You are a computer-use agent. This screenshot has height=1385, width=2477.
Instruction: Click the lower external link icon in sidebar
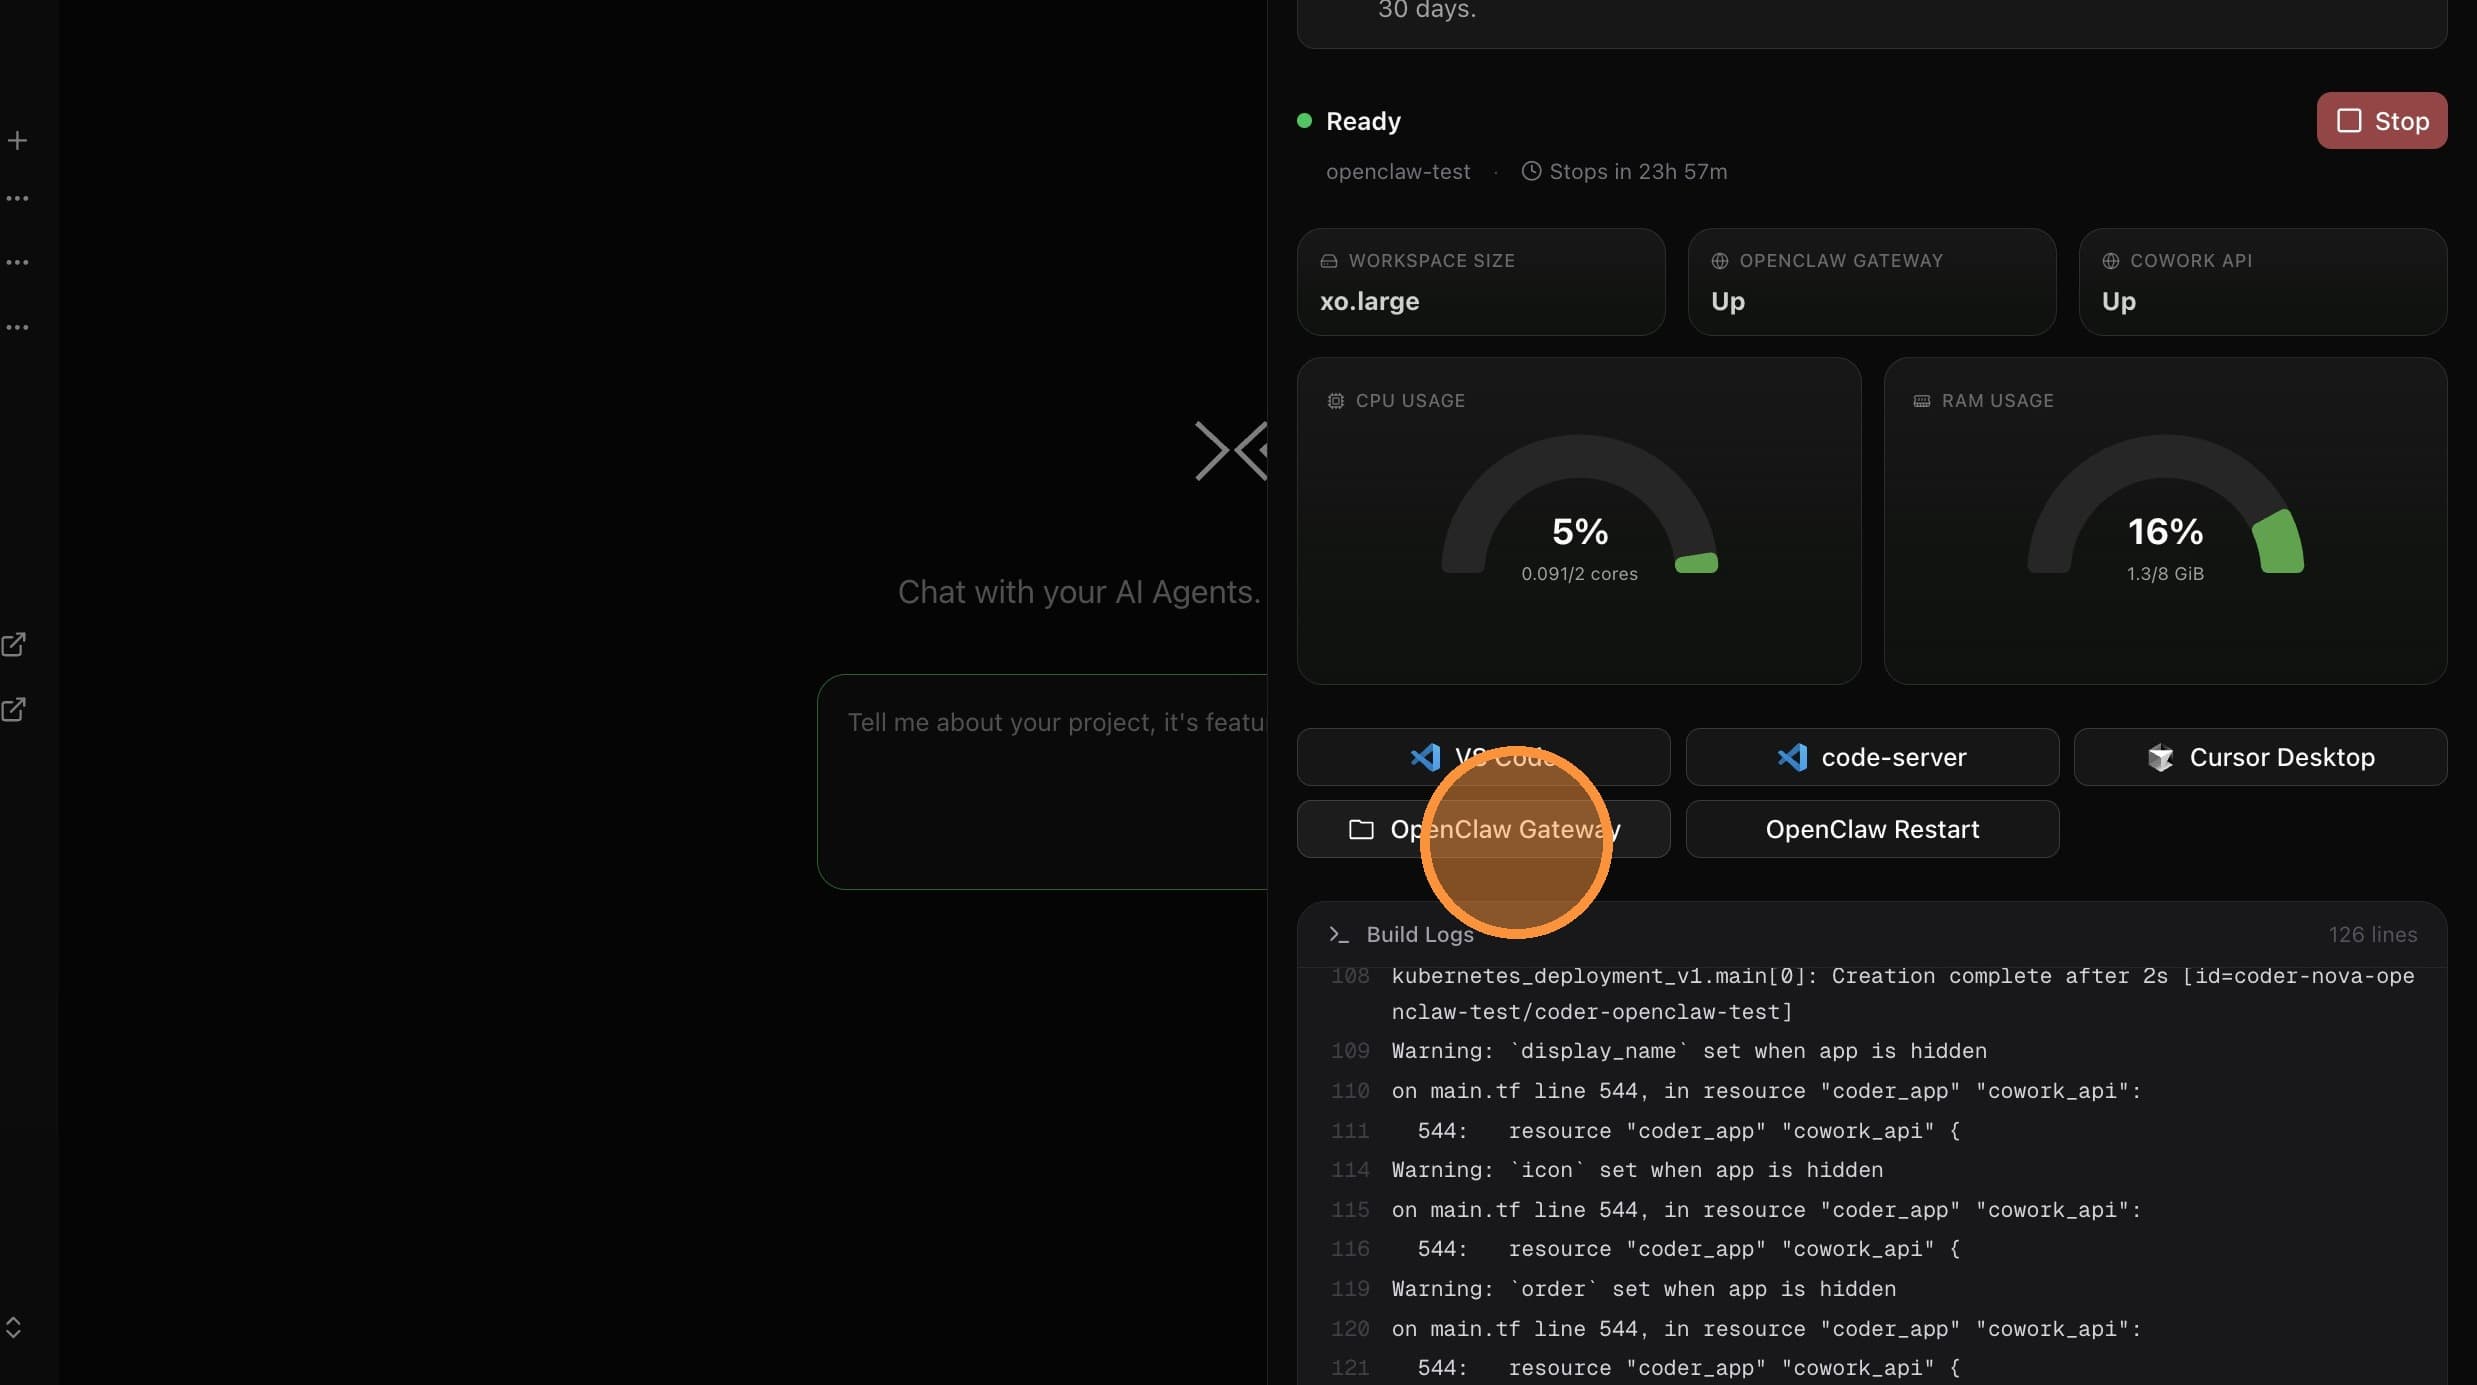pyautogui.click(x=13, y=709)
